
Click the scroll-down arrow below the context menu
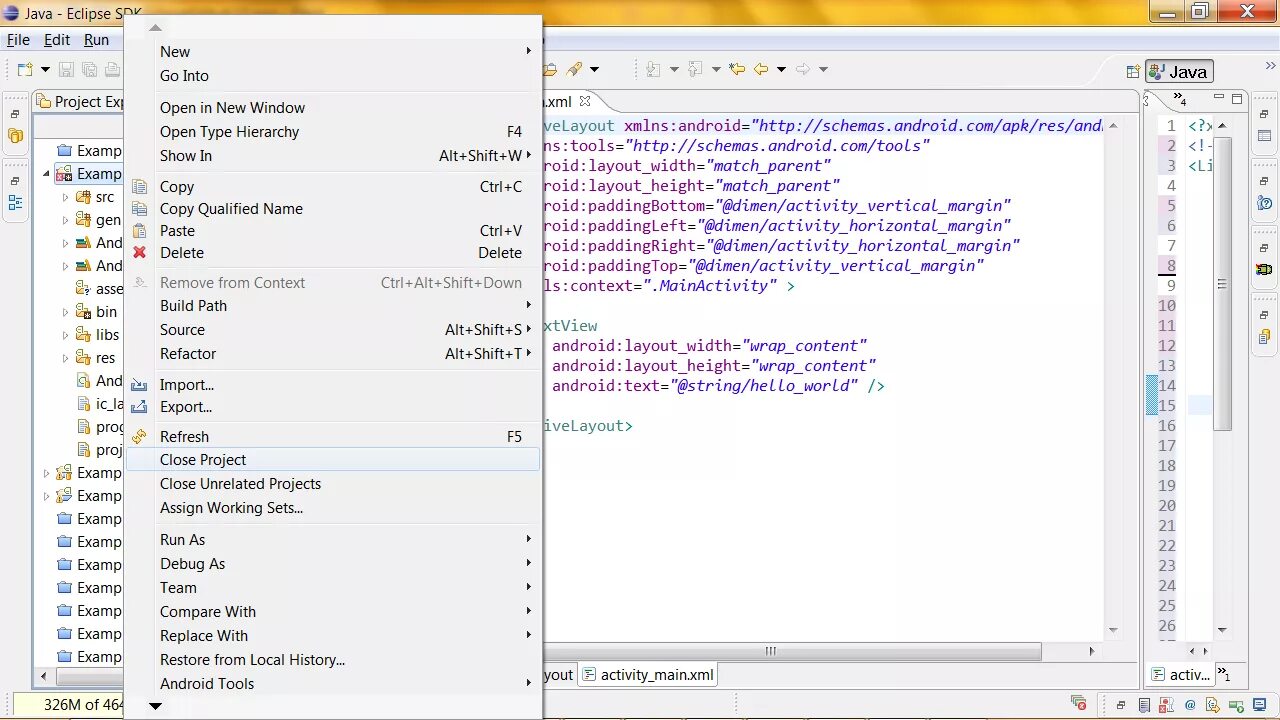pyautogui.click(x=155, y=706)
